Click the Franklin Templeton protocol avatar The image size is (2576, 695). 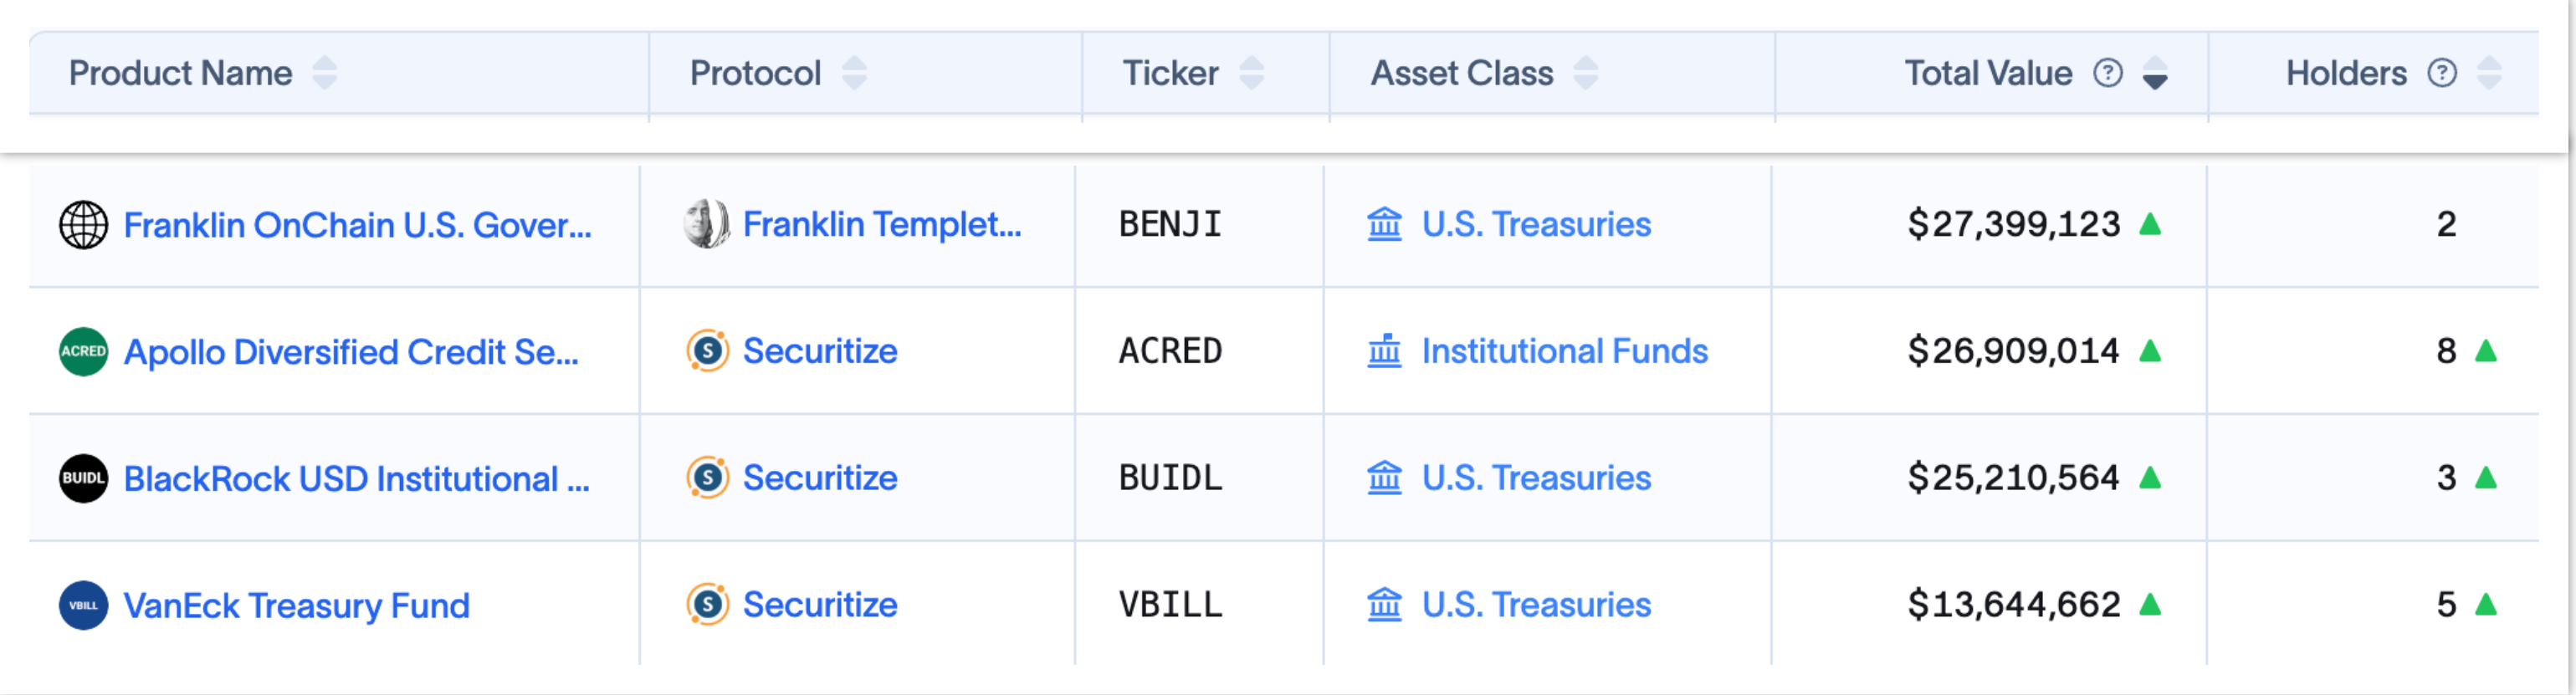pyautogui.click(x=706, y=224)
